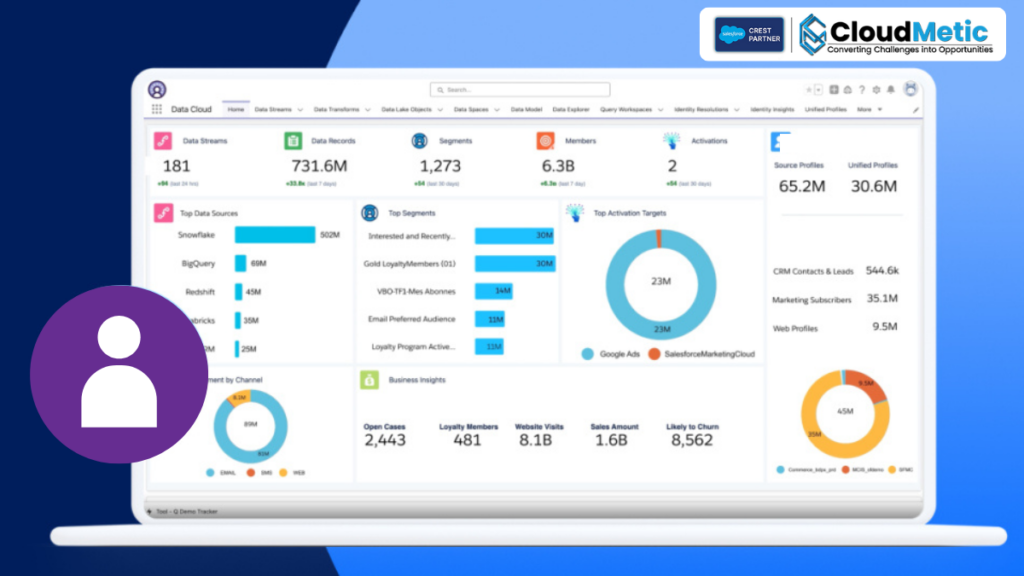Open the Setup gear icon
Screen dimensions: 1024x576
point(876,89)
